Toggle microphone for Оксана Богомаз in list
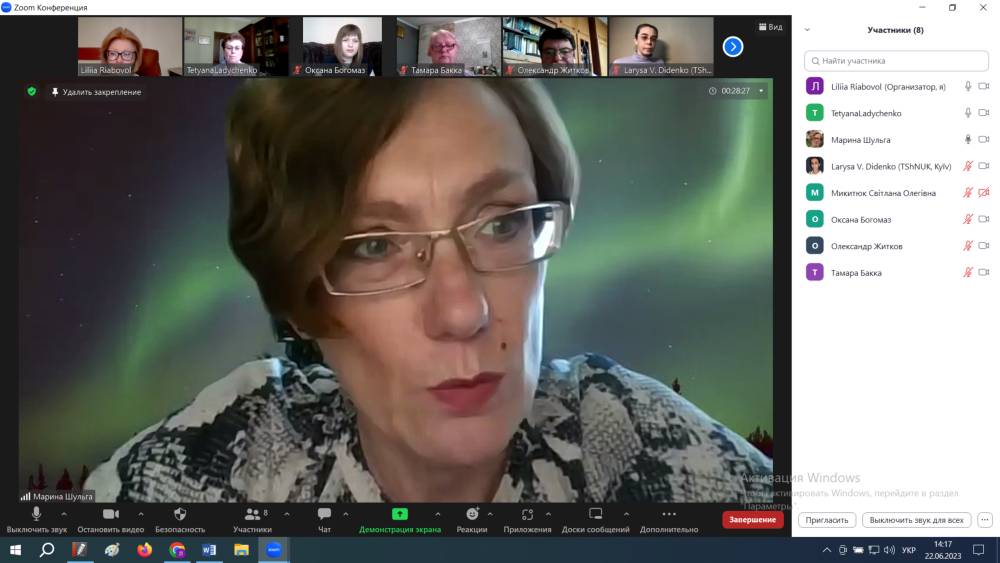The width and height of the screenshot is (1000, 563). coord(967,219)
